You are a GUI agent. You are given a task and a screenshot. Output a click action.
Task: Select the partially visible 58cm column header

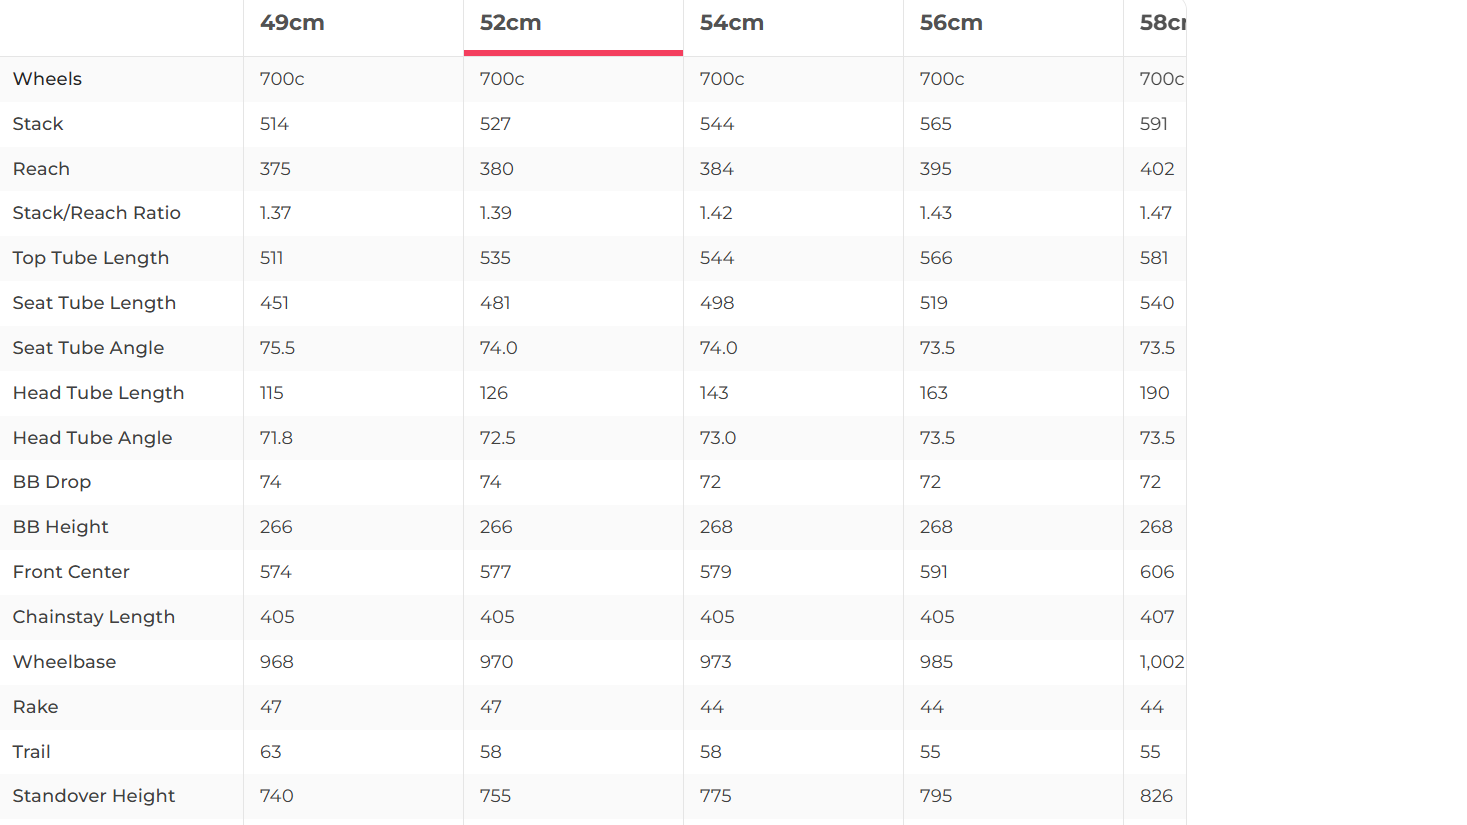point(1161,23)
